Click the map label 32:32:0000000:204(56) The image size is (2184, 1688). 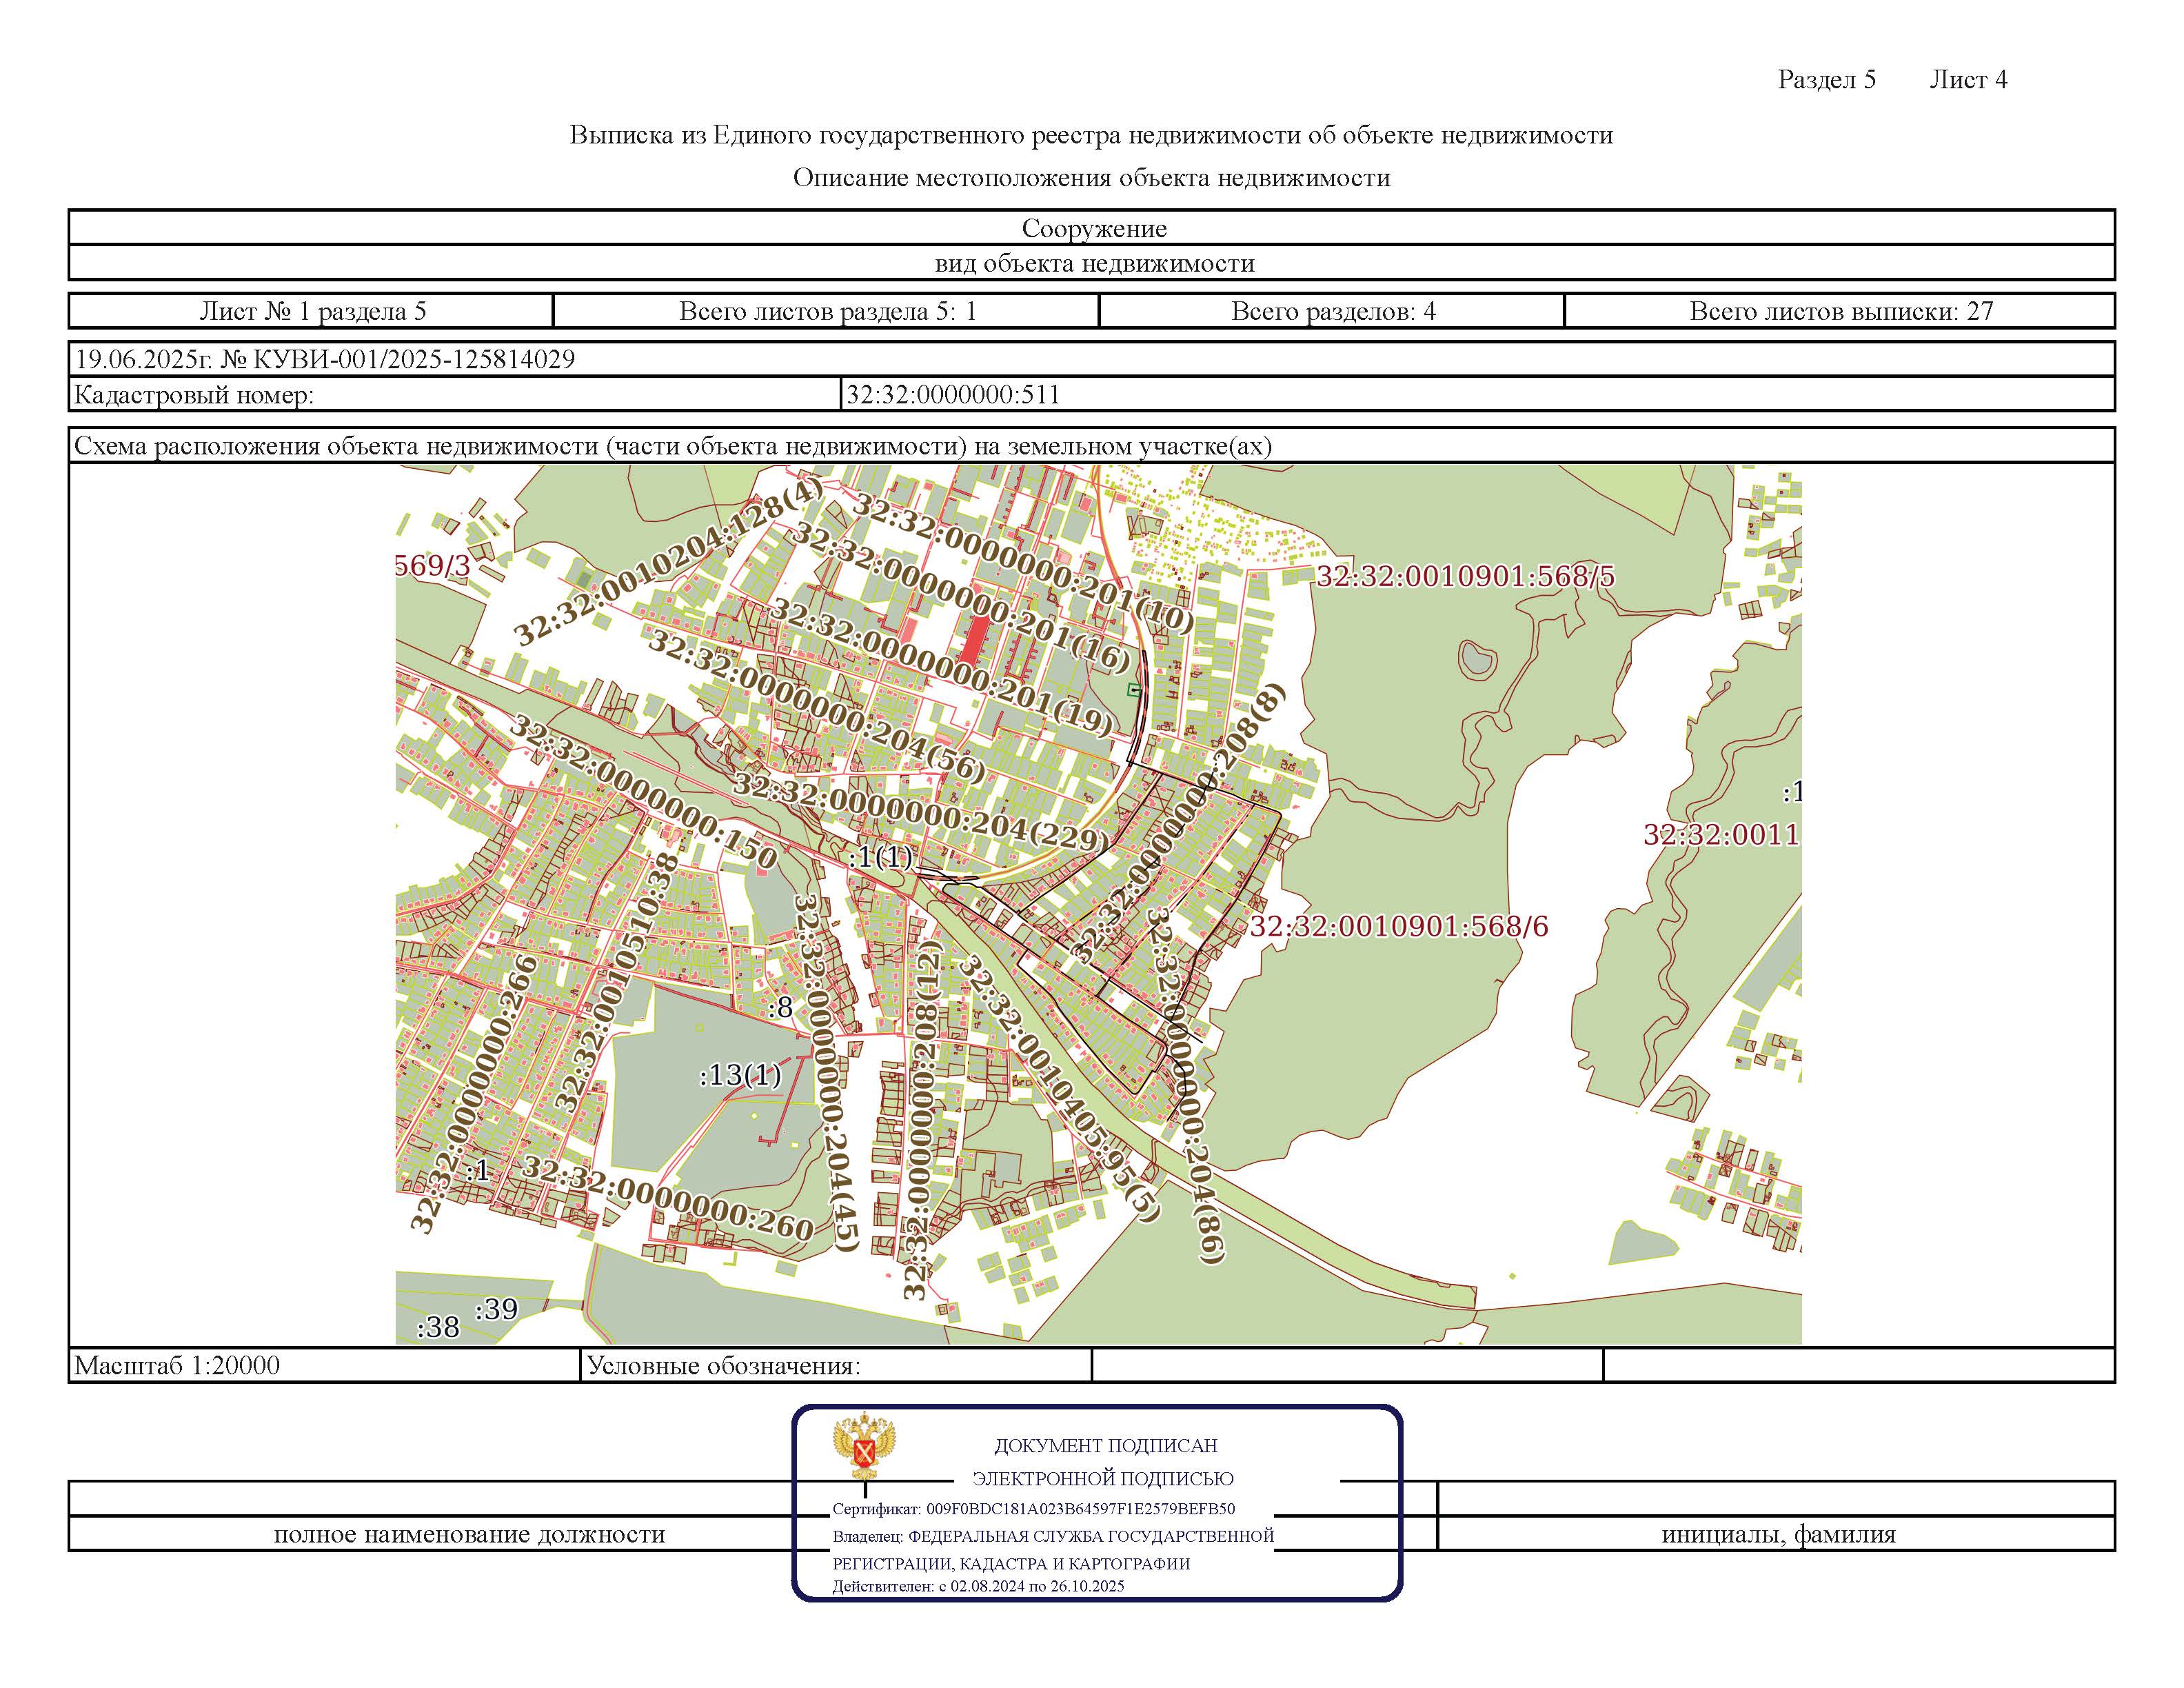[x=817, y=706]
